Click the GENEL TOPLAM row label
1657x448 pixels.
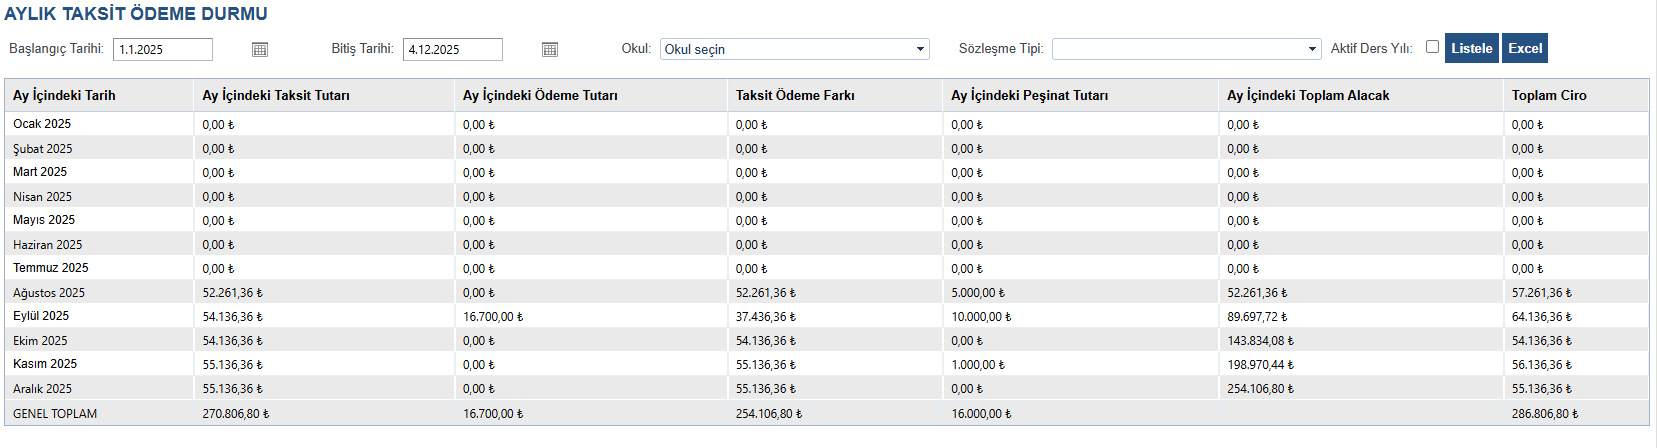coord(55,414)
